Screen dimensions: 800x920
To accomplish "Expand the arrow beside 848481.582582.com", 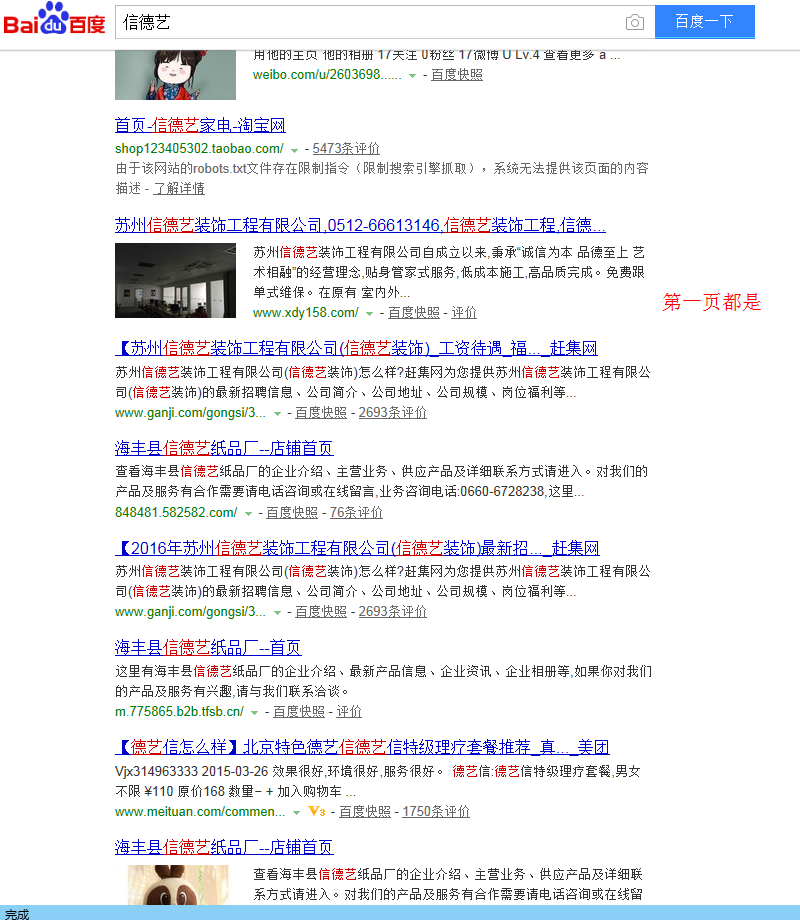I will 248,514.
